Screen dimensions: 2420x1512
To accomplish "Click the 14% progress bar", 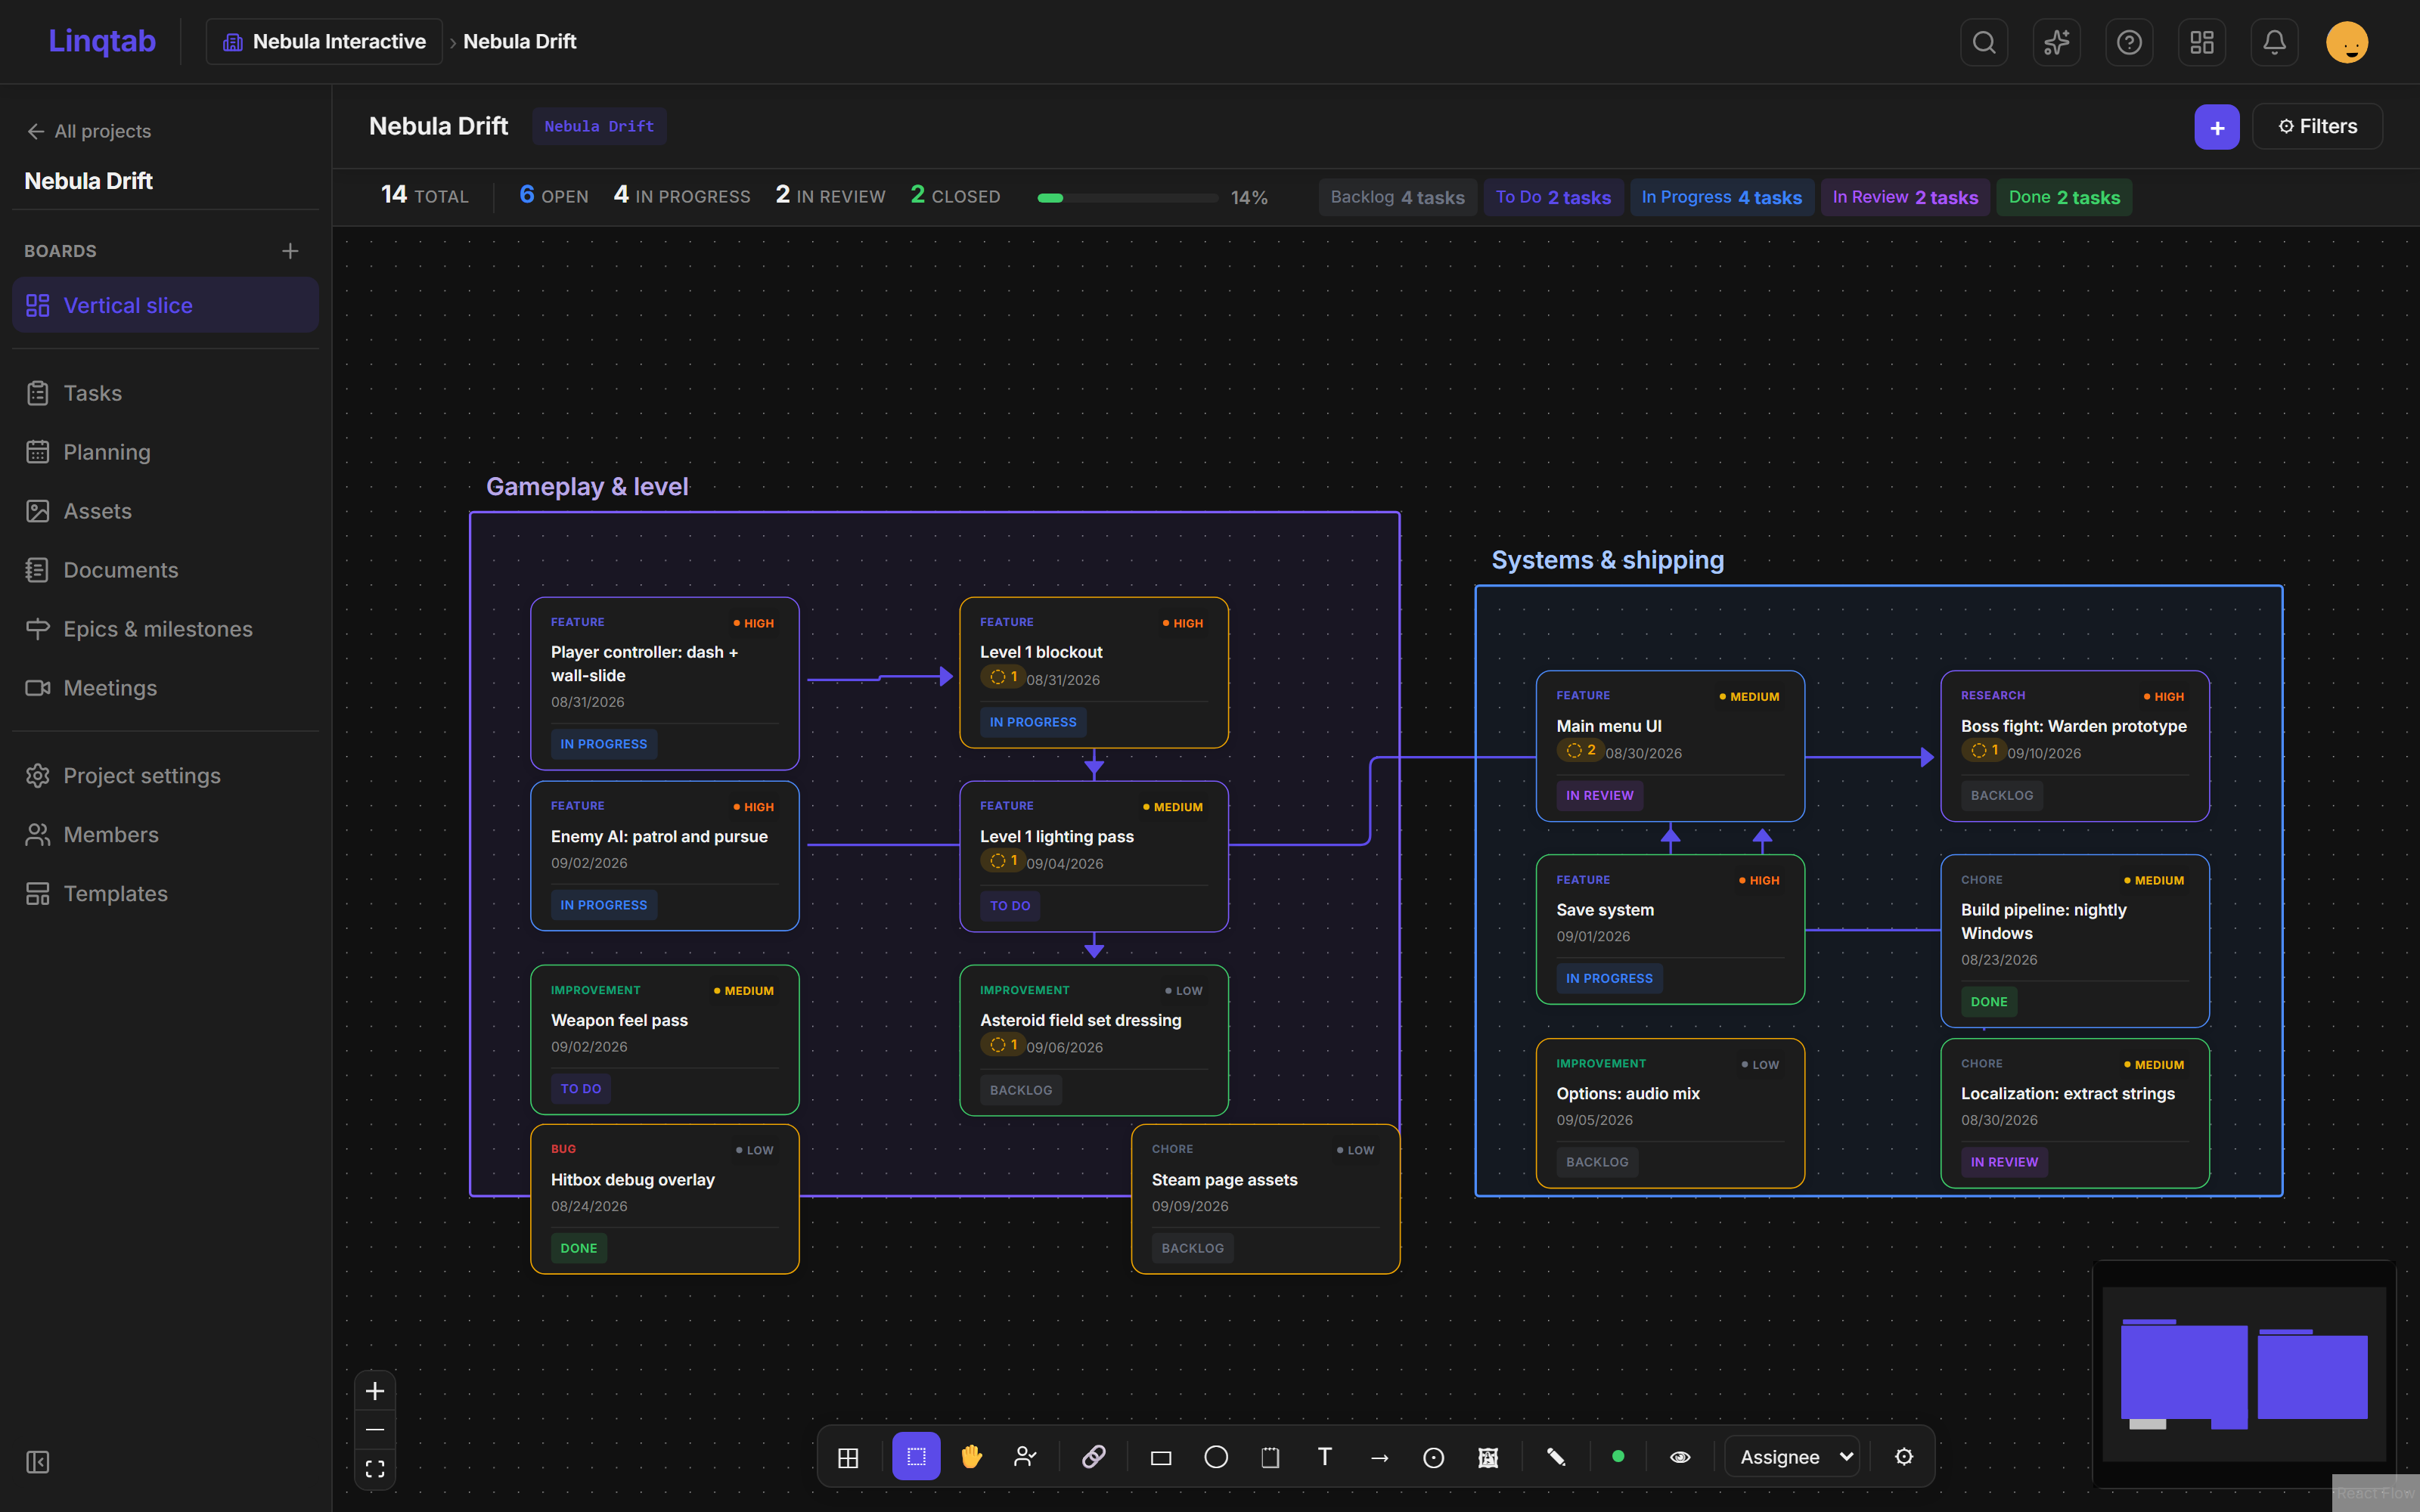I will coord(1127,198).
